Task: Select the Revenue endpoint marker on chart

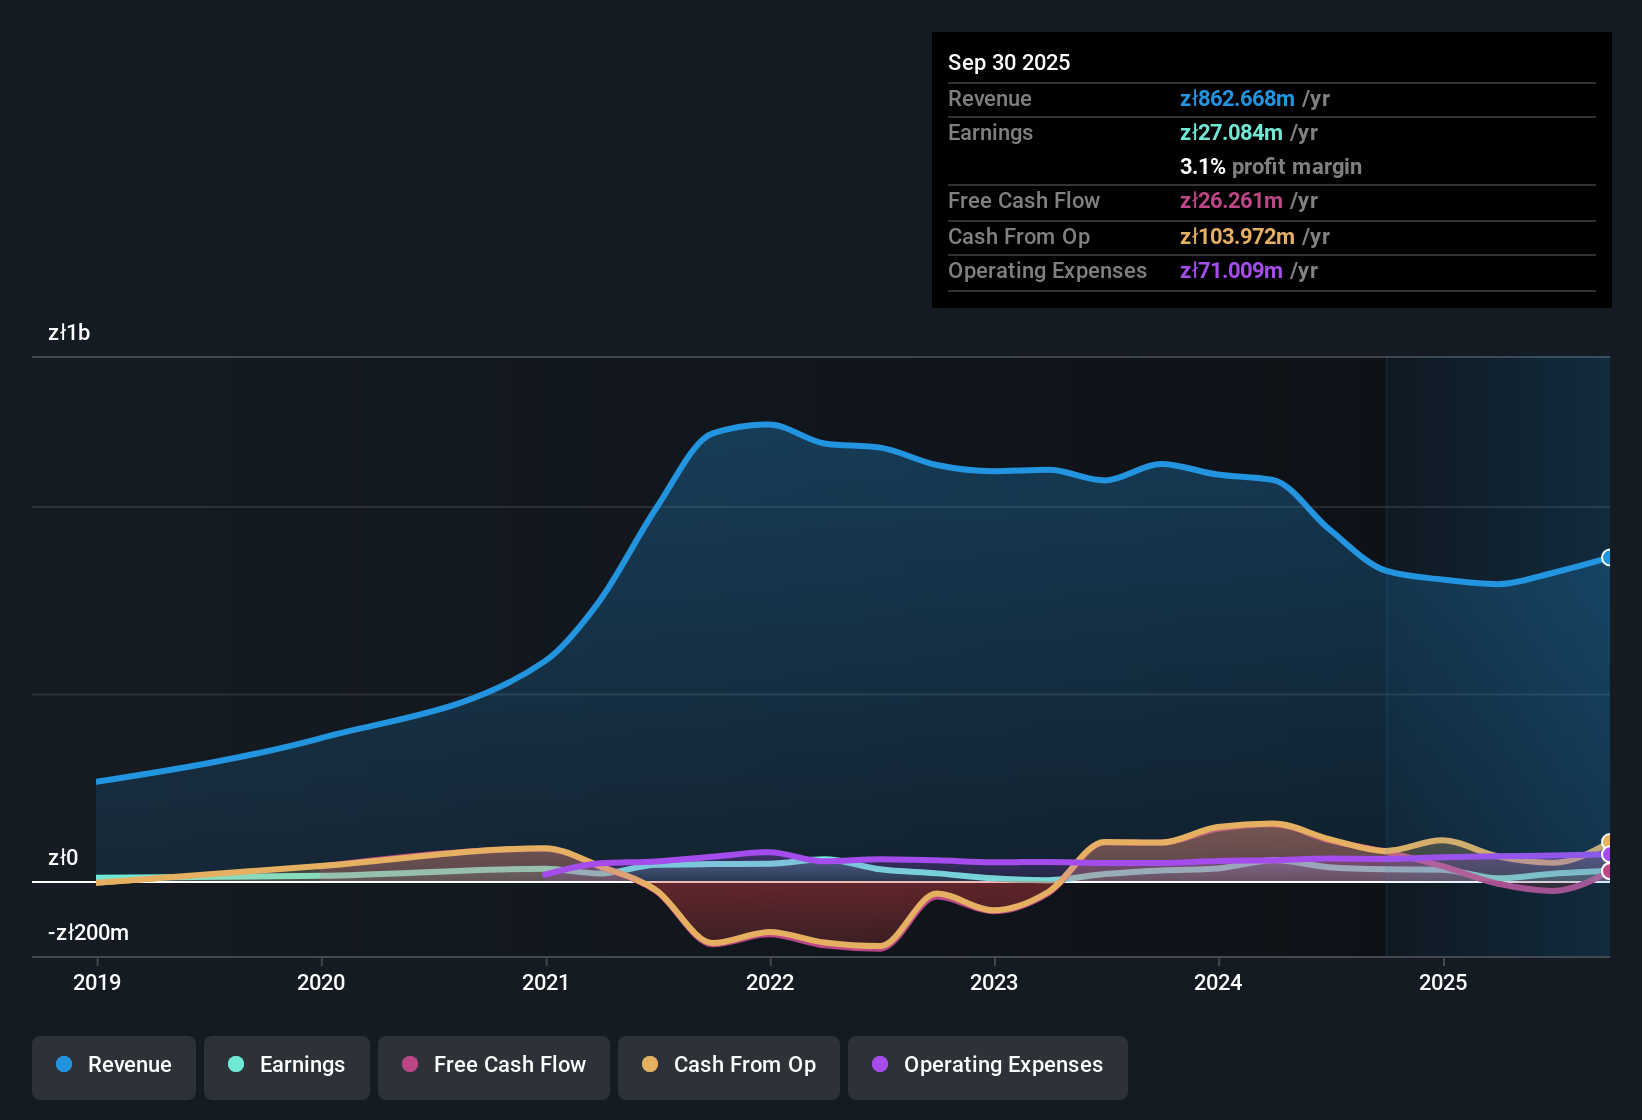Action: pyautogui.click(x=1607, y=558)
